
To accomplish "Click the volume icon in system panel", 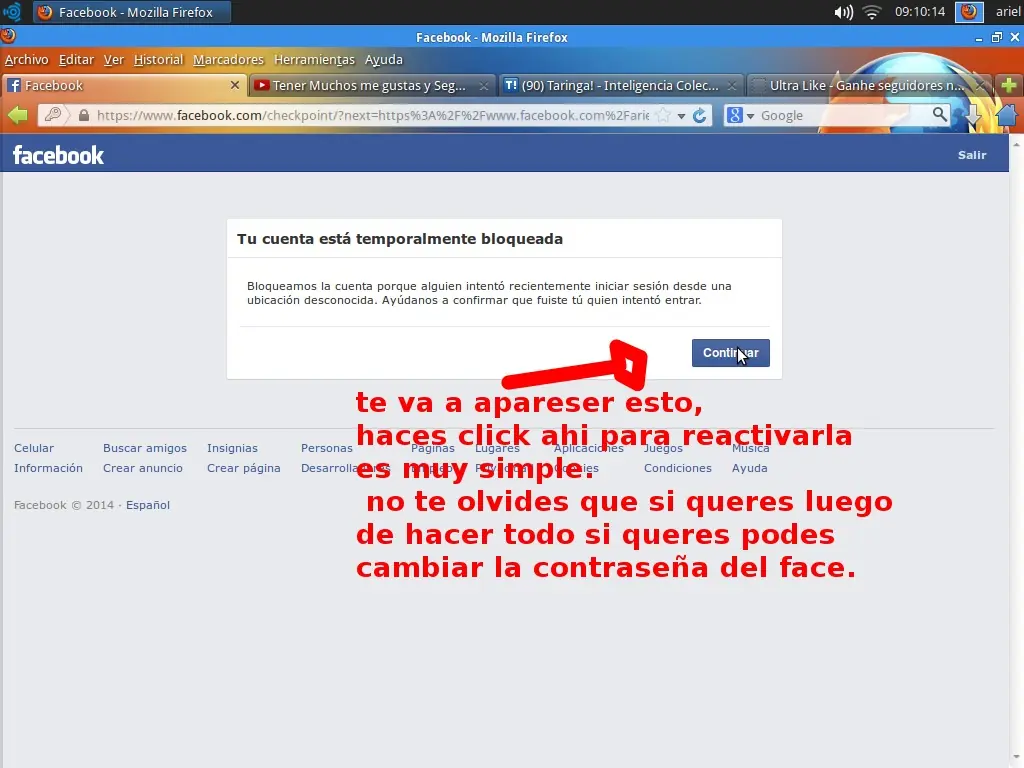I will pyautogui.click(x=843, y=12).
